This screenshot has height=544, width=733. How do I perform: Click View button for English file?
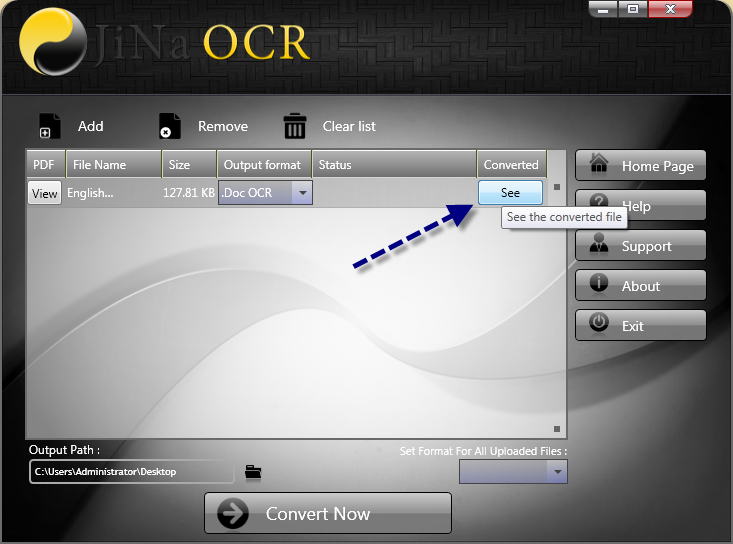[x=44, y=193]
